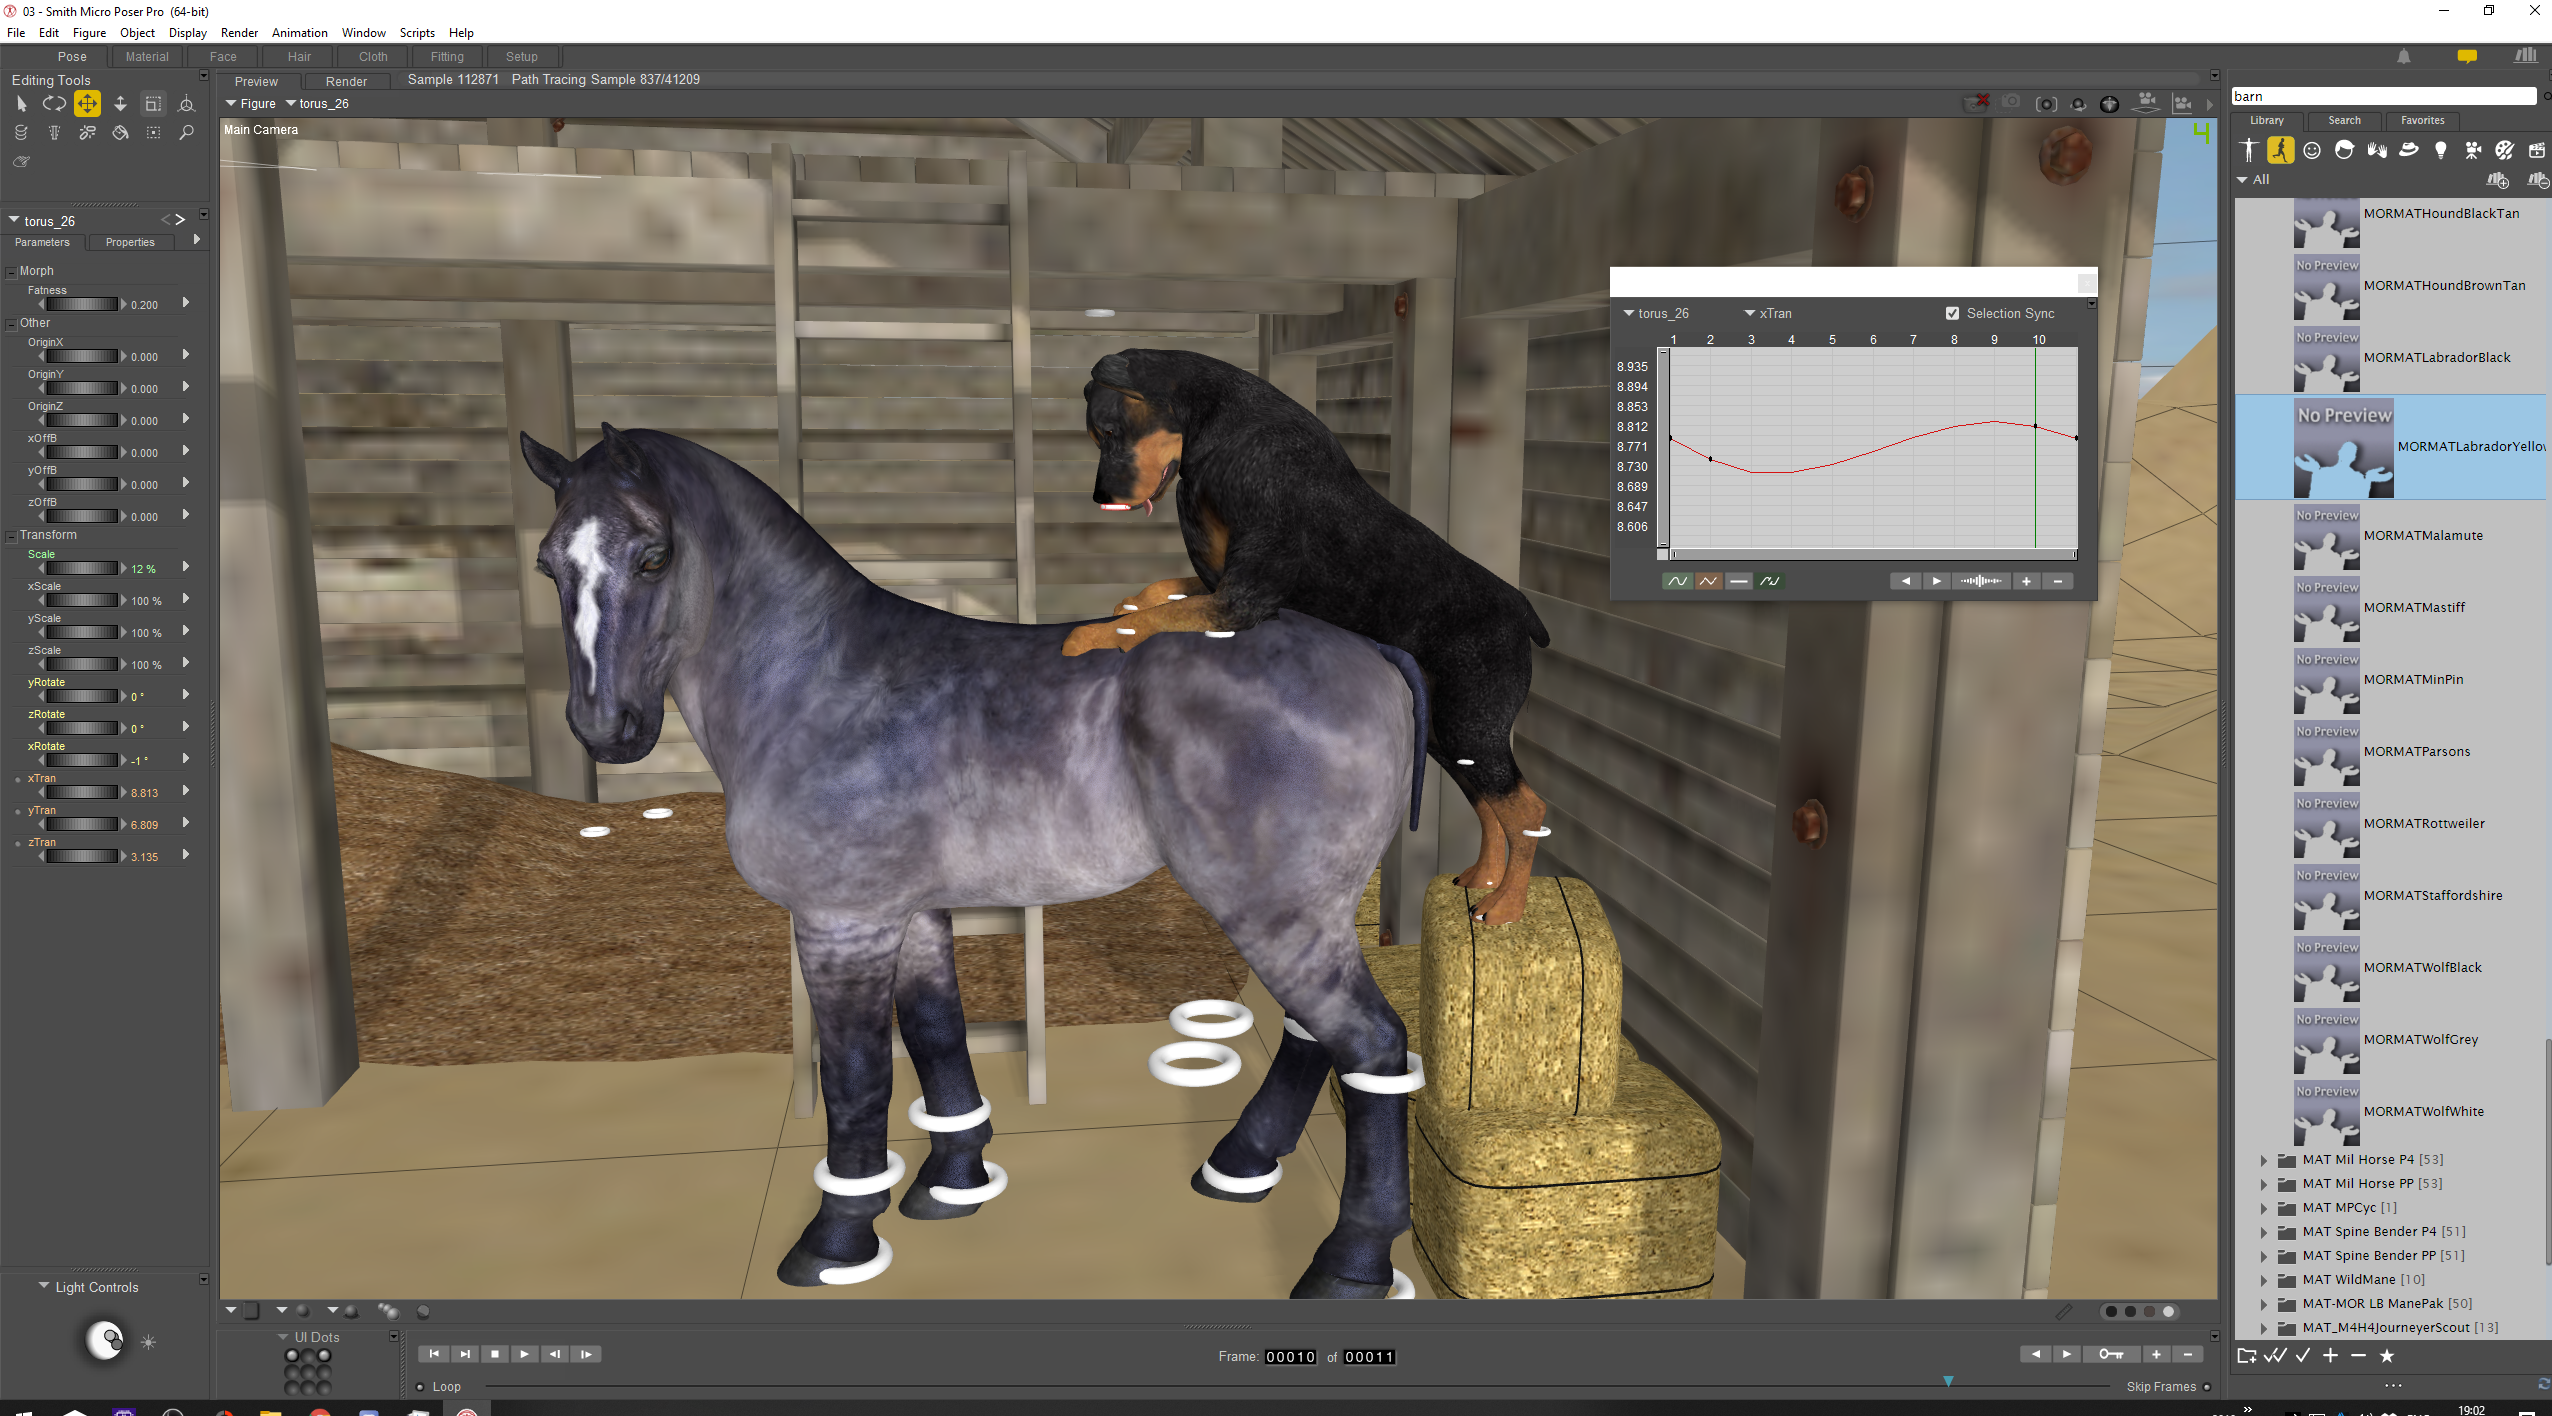The width and height of the screenshot is (2552, 1416).
Task: Click the edit keyframes key icon
Action: pyautogui.click(x=2110, y=1354)
